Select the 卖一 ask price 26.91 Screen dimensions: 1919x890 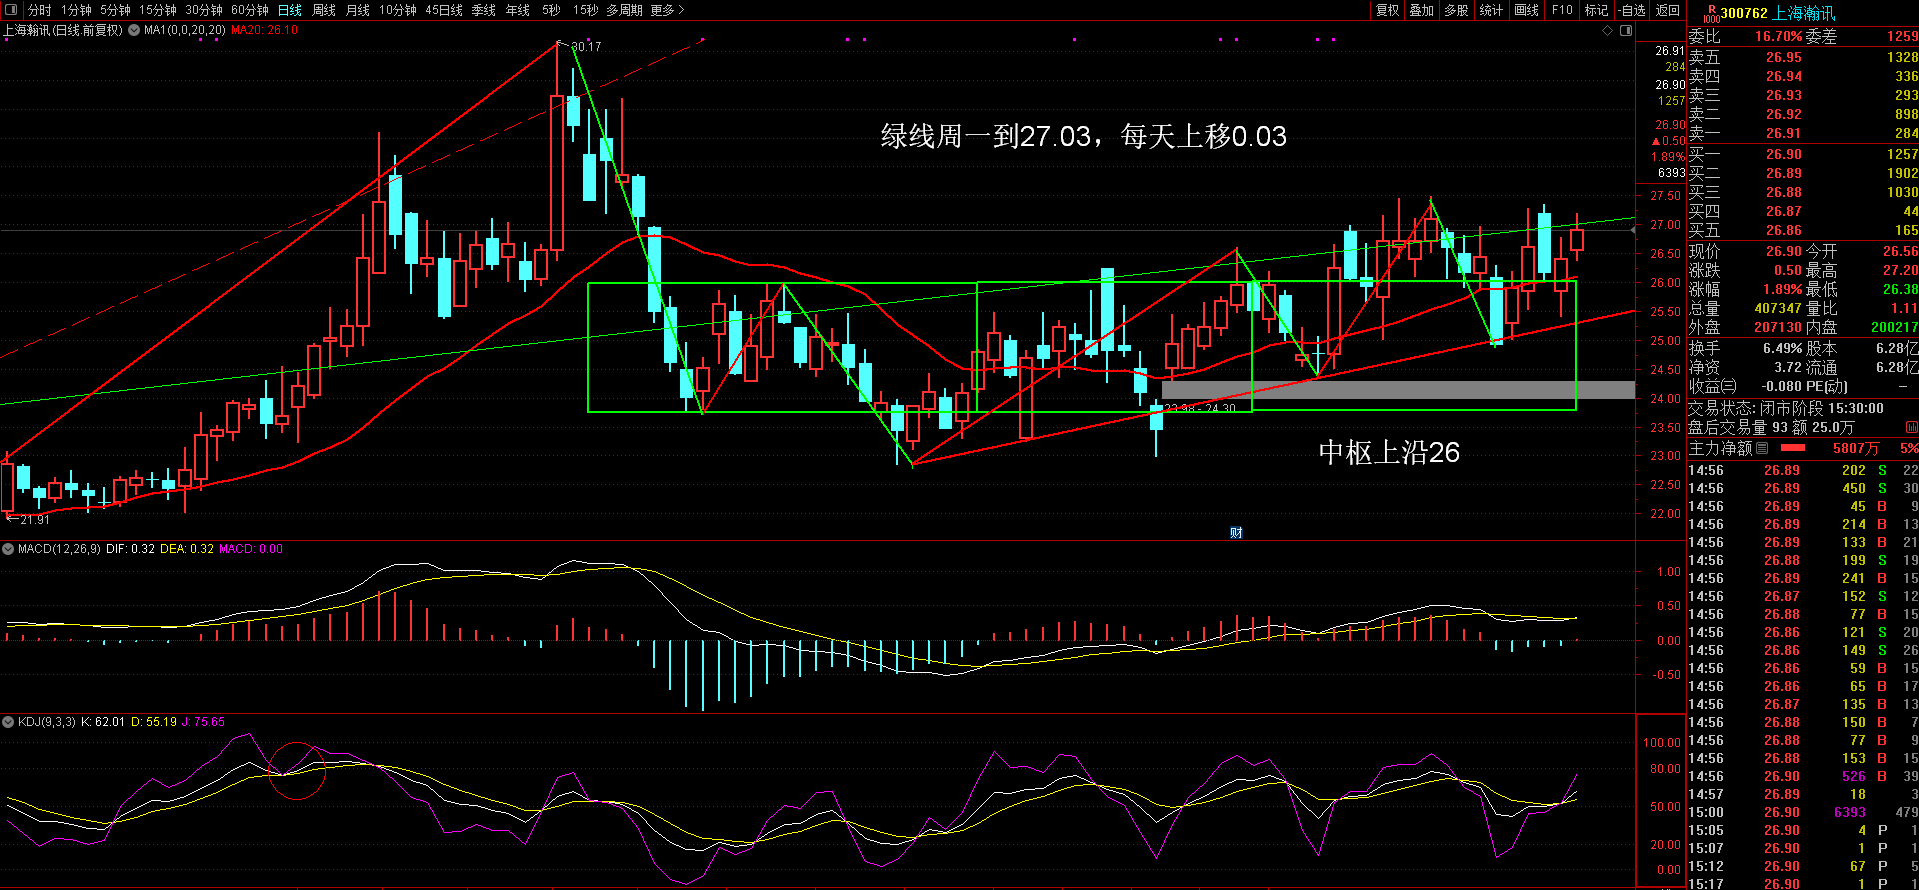coord(1784,133)
